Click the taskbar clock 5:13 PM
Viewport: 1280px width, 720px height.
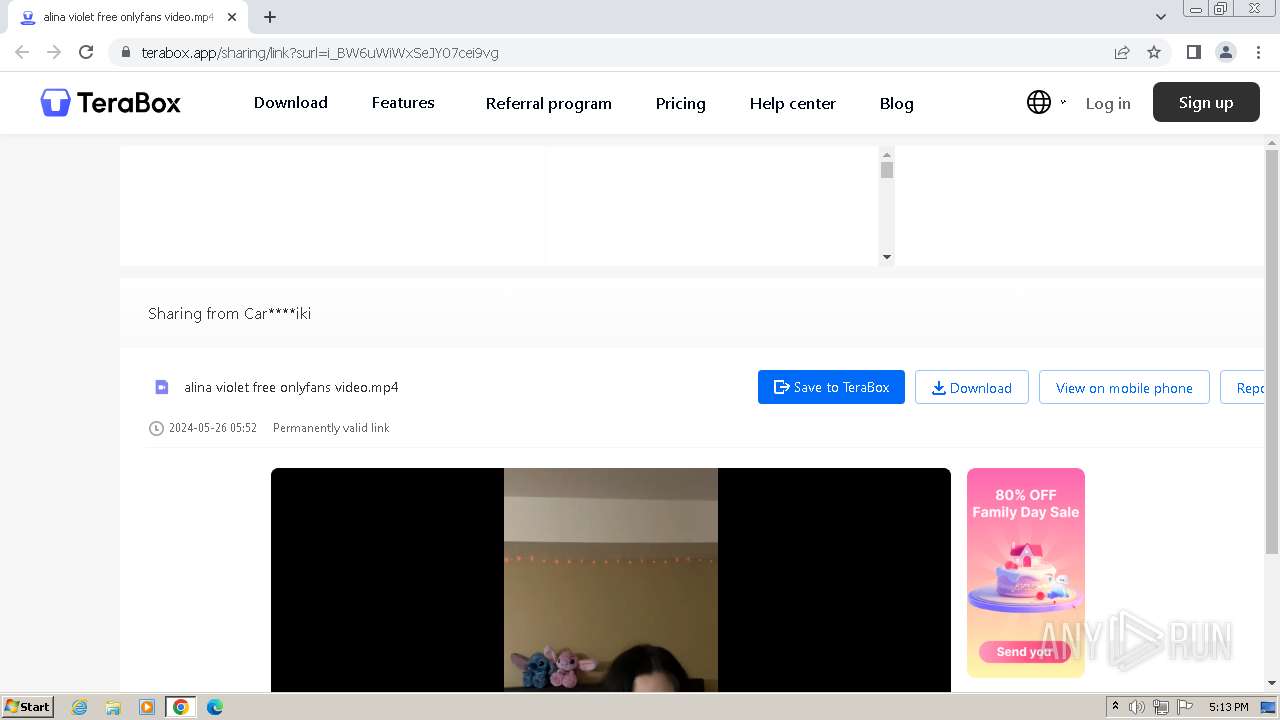click(1228, 707)
